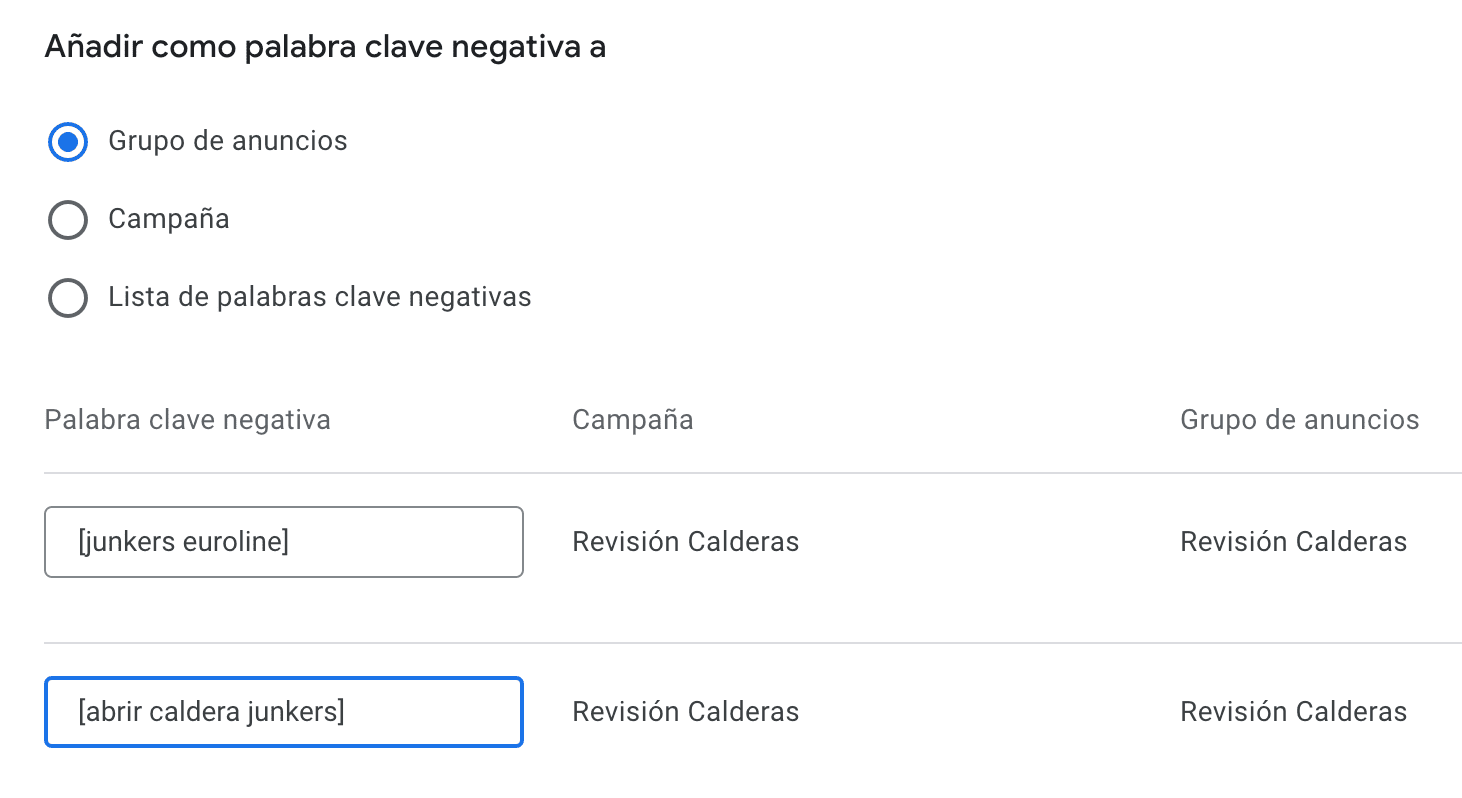Click 'Lista de palabras clave negativas' label text
1462x798 pixels.
pyautogui.click(x=320, y=297)
